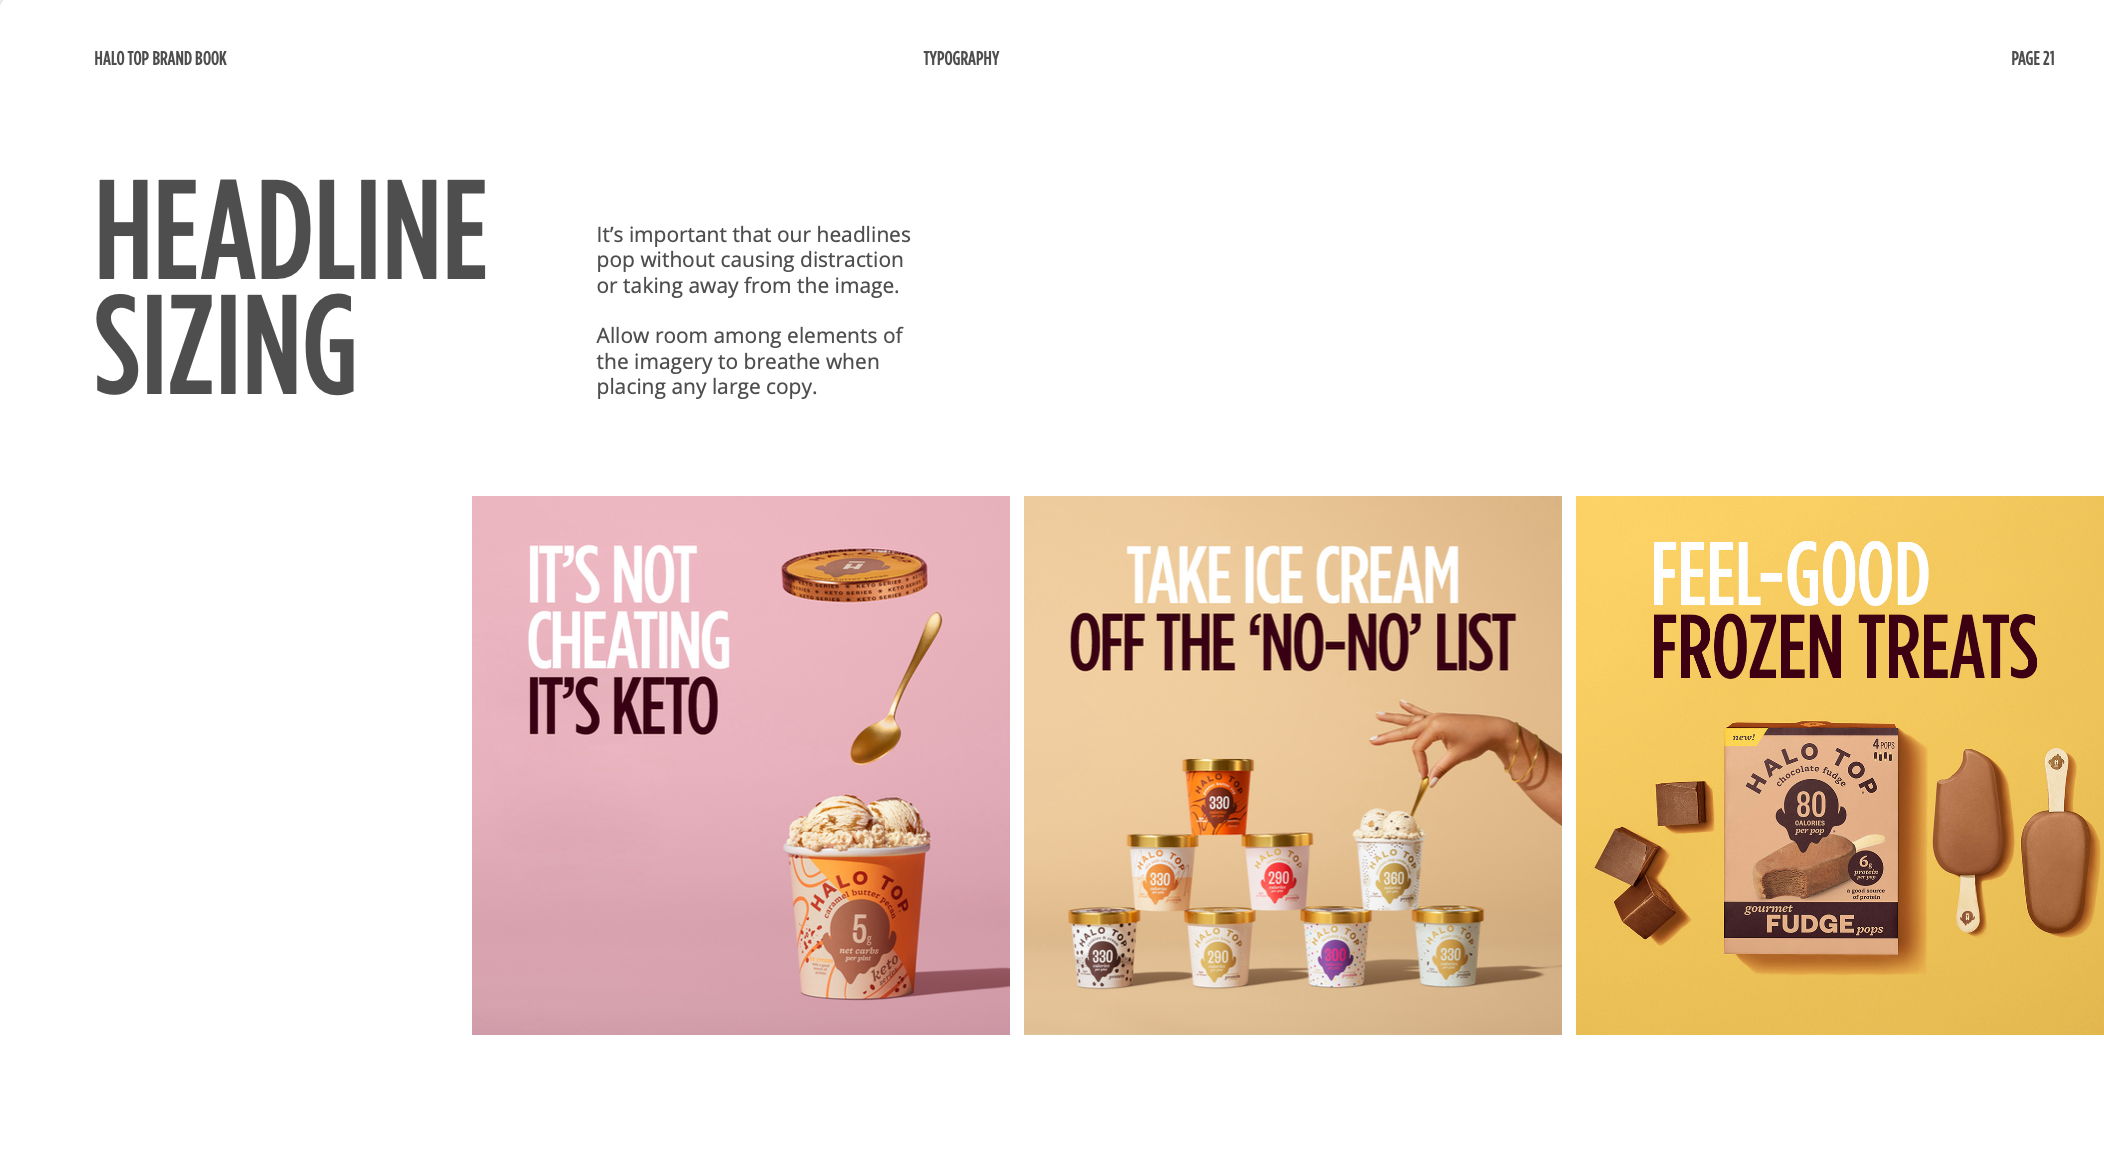Click the gold spoon in pink image

(896, 688)
